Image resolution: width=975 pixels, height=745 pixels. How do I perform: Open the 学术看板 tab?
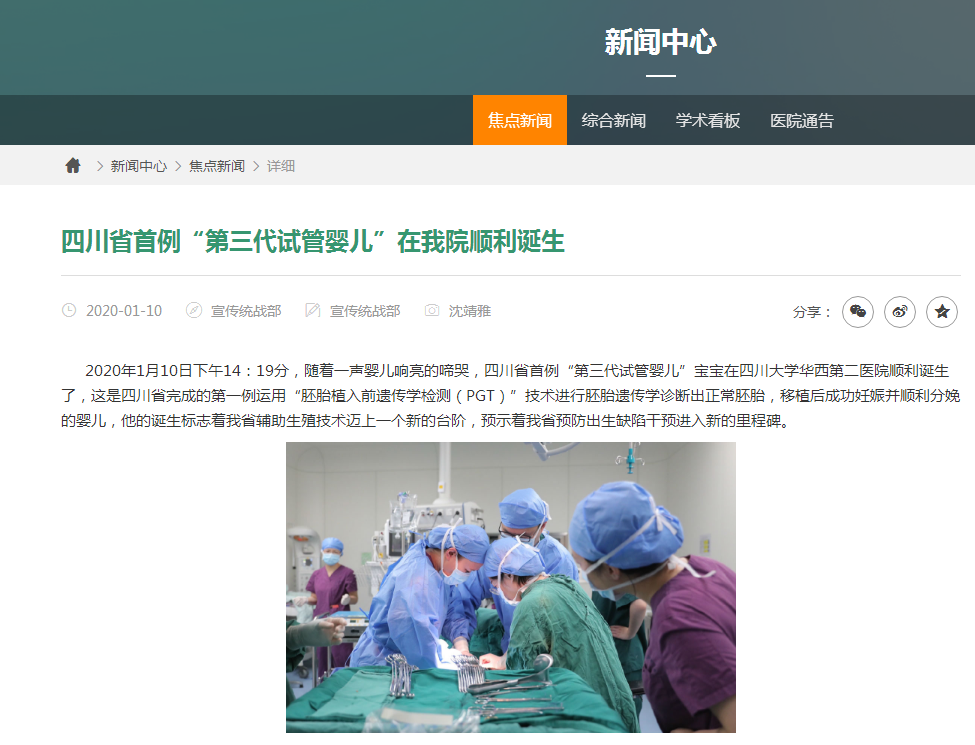point(708,120)
